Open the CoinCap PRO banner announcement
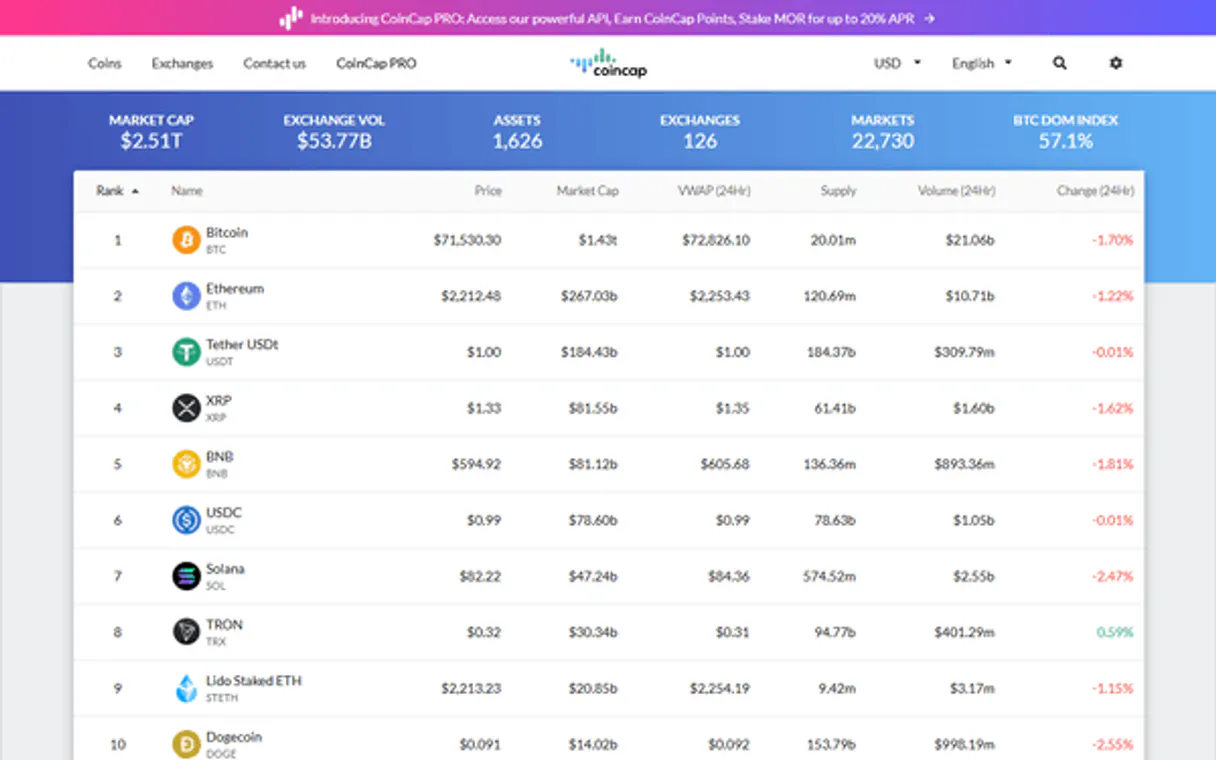 [x=608, y=17]
